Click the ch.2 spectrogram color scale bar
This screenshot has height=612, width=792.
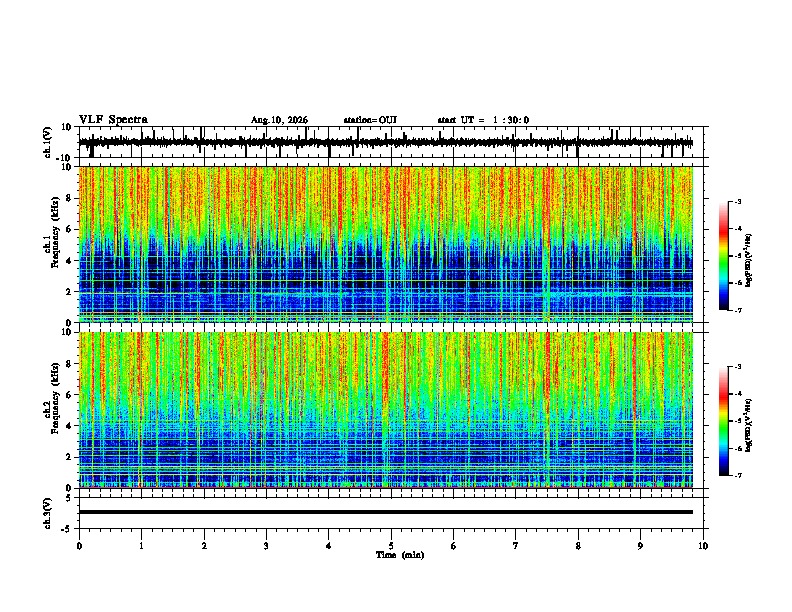click(724, 421)
